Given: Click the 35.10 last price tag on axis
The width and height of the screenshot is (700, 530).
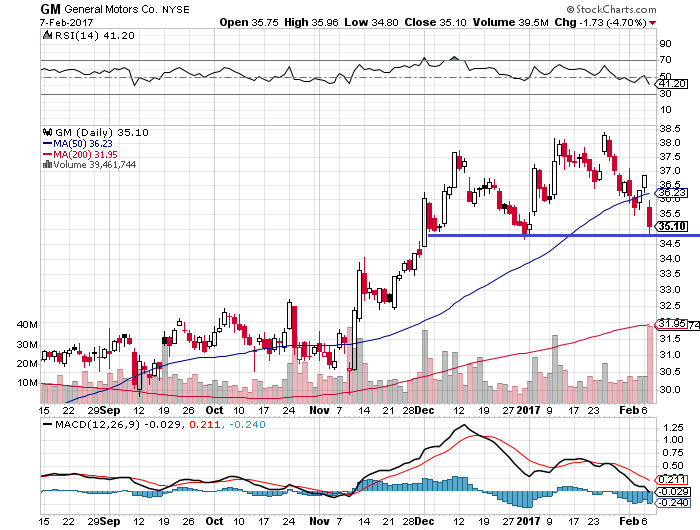Looking at the screenshot, I should click(x=671, y=226).
